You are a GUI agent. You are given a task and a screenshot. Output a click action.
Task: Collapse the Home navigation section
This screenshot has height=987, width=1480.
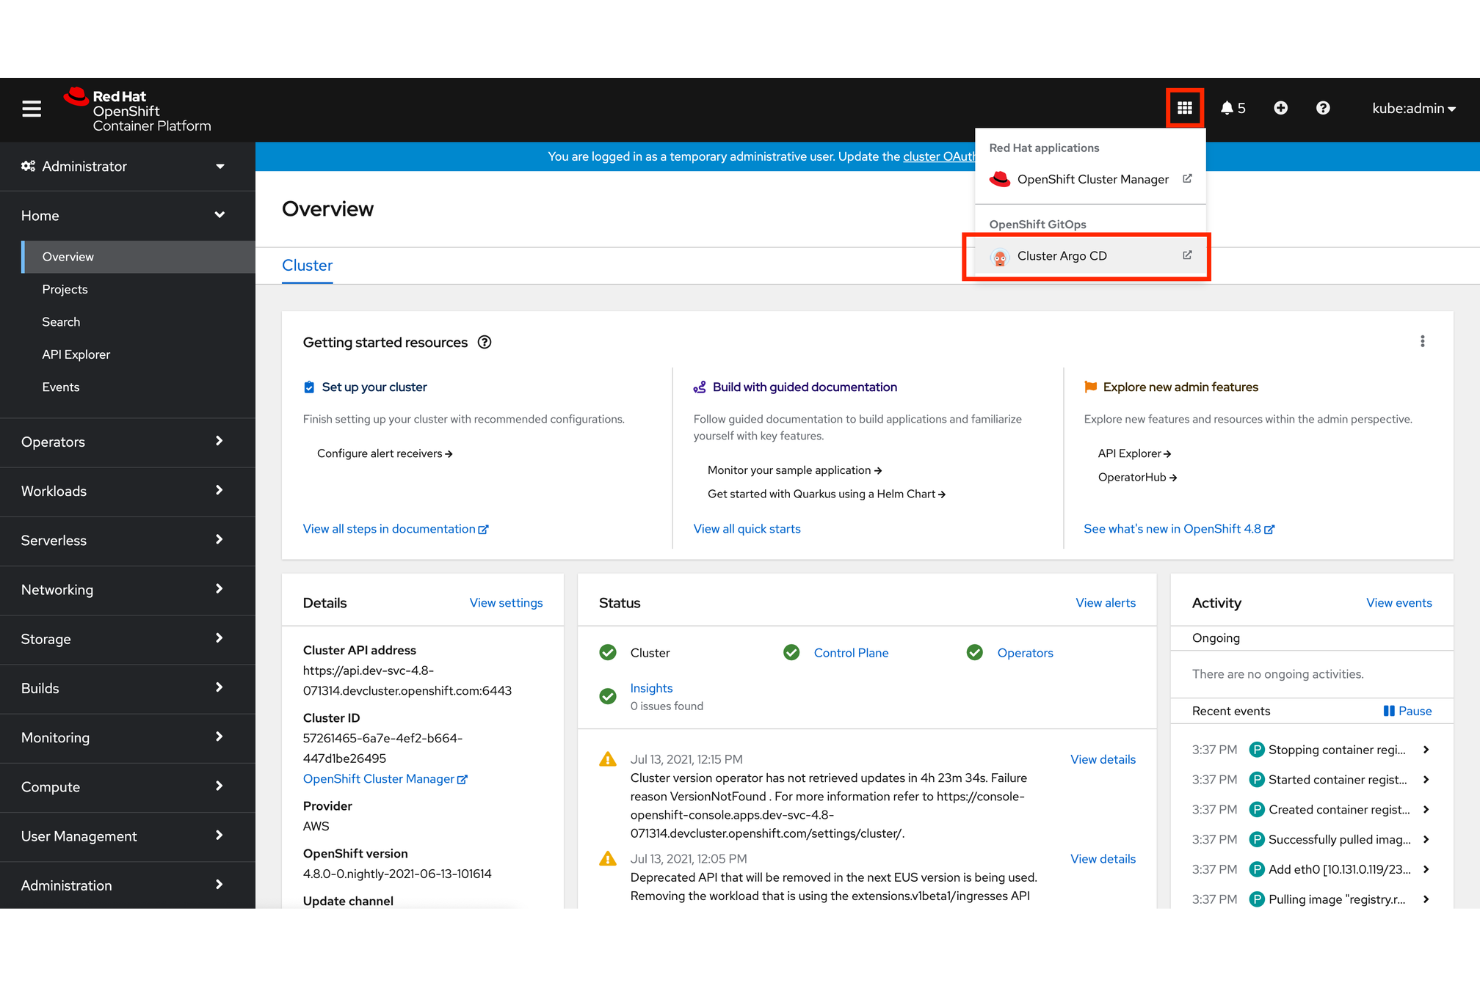[128, 215]
